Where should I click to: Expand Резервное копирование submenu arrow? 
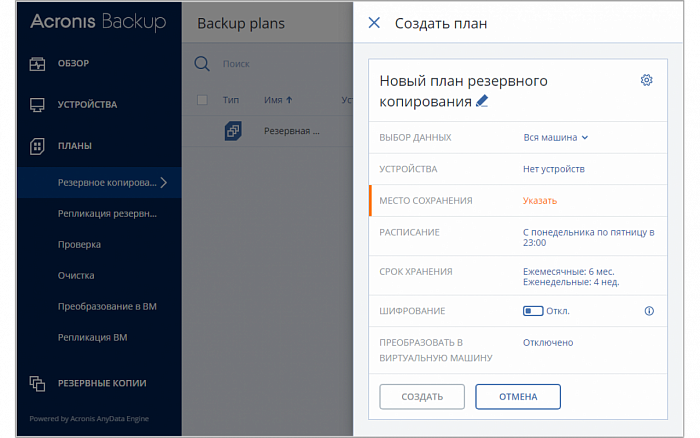[x=164, y=183]
